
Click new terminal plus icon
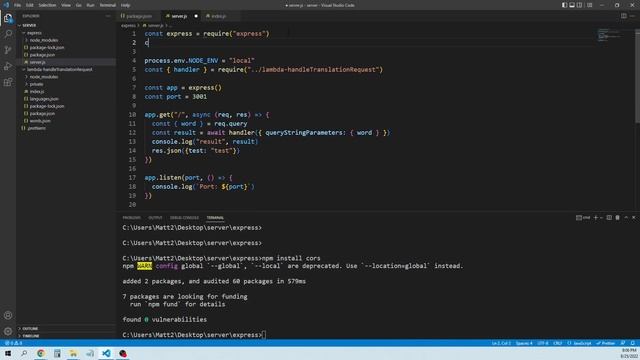(x=596, y=218)
